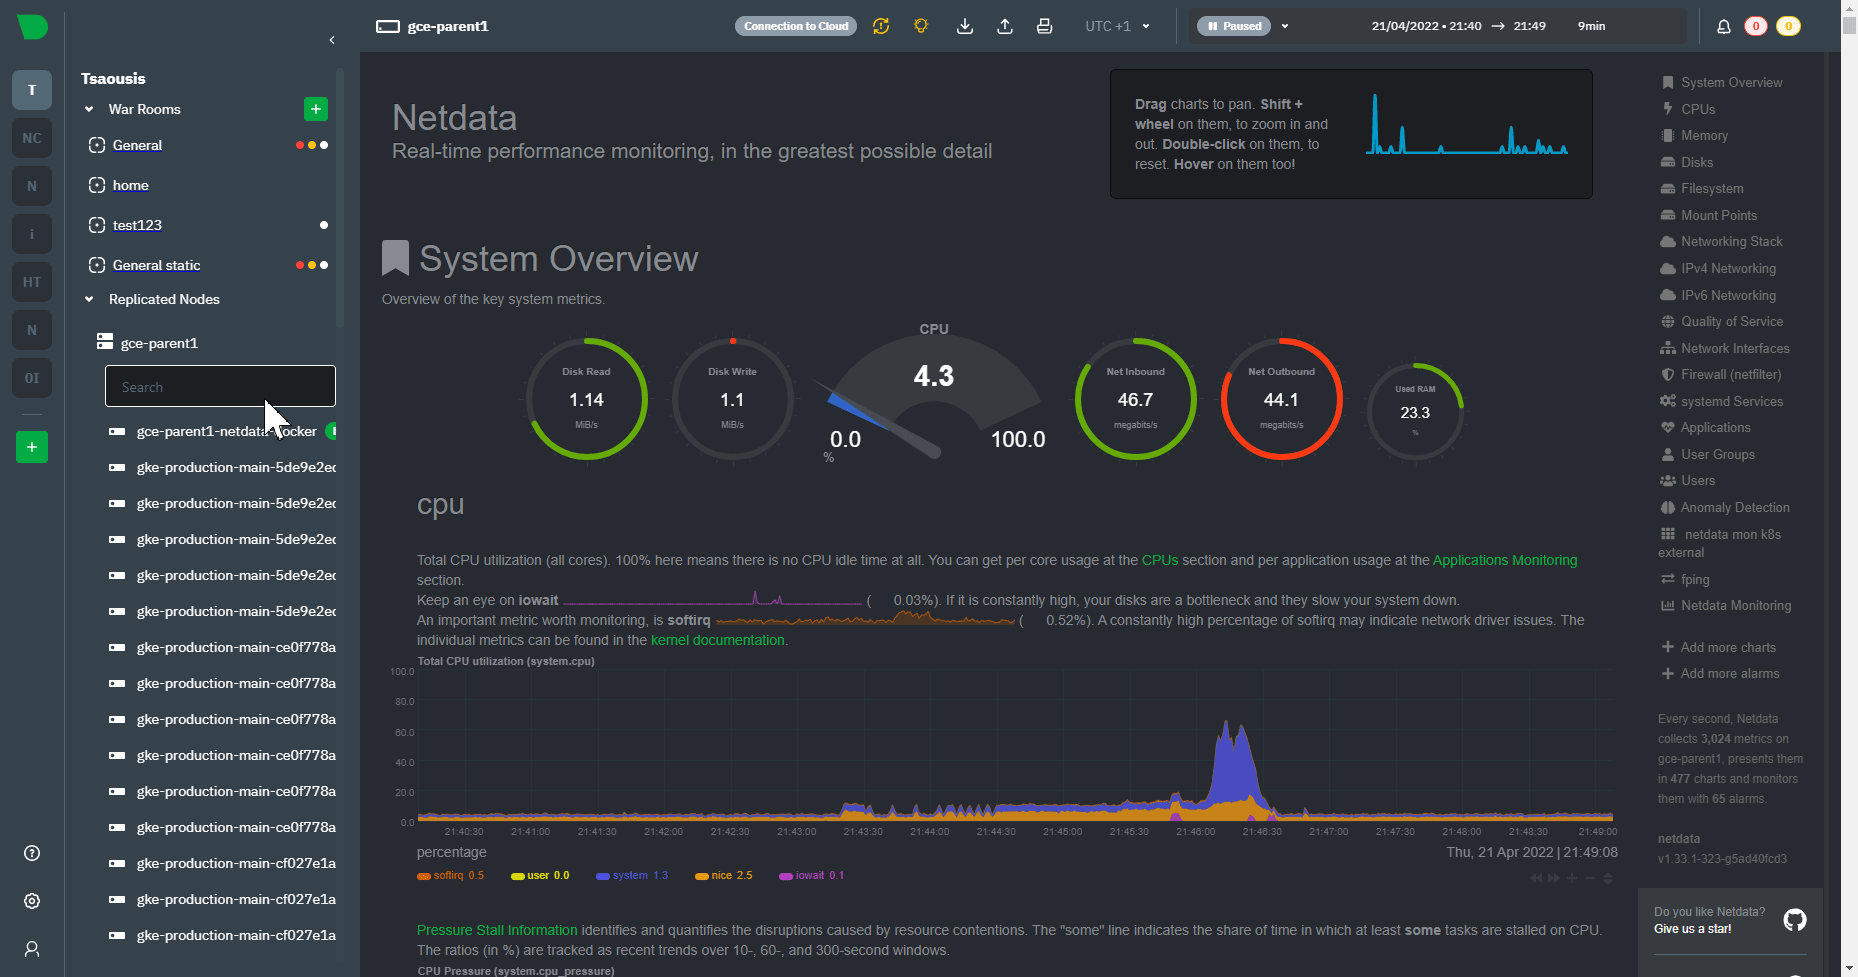Click the node Search field
Screen dimensions: 1858x977
[220, 386]
